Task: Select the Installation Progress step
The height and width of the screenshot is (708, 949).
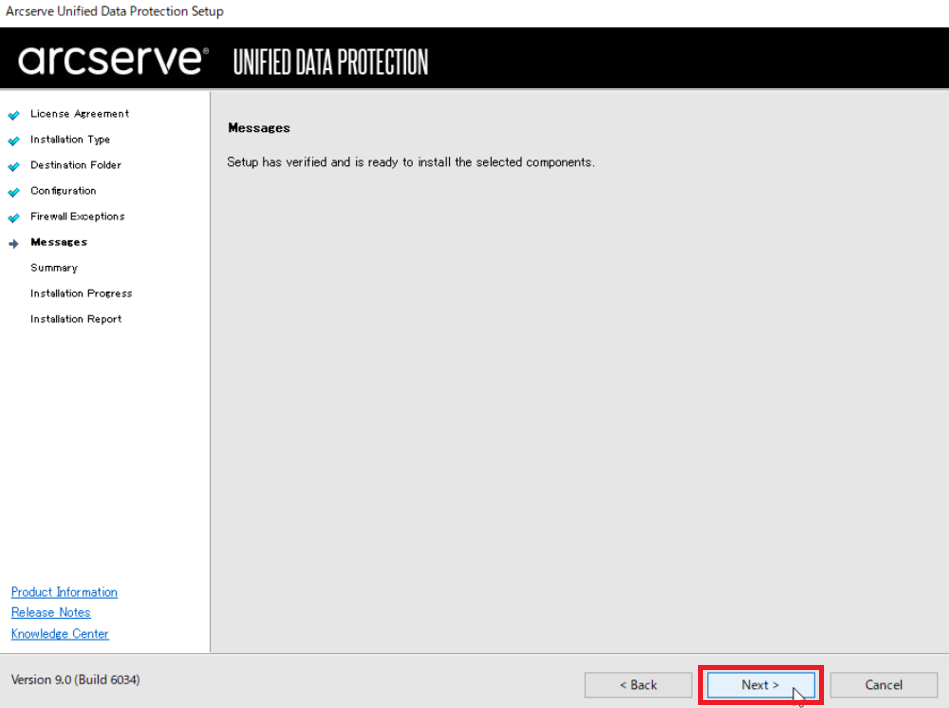Action: point(81,293)
